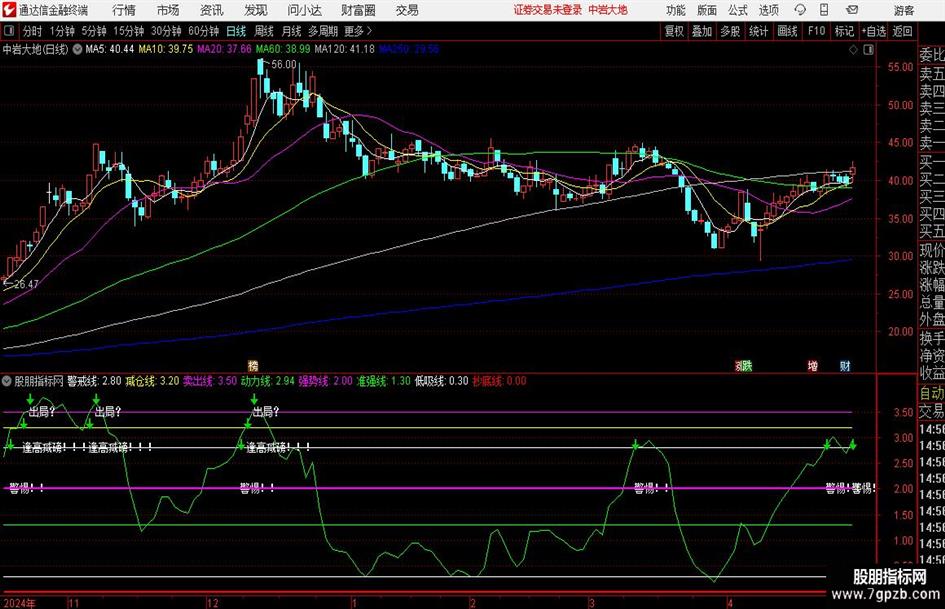The height and width of the screenshot is (609, 945).
Task: Open the 财富圈 menu
Action: pos(358,10)
